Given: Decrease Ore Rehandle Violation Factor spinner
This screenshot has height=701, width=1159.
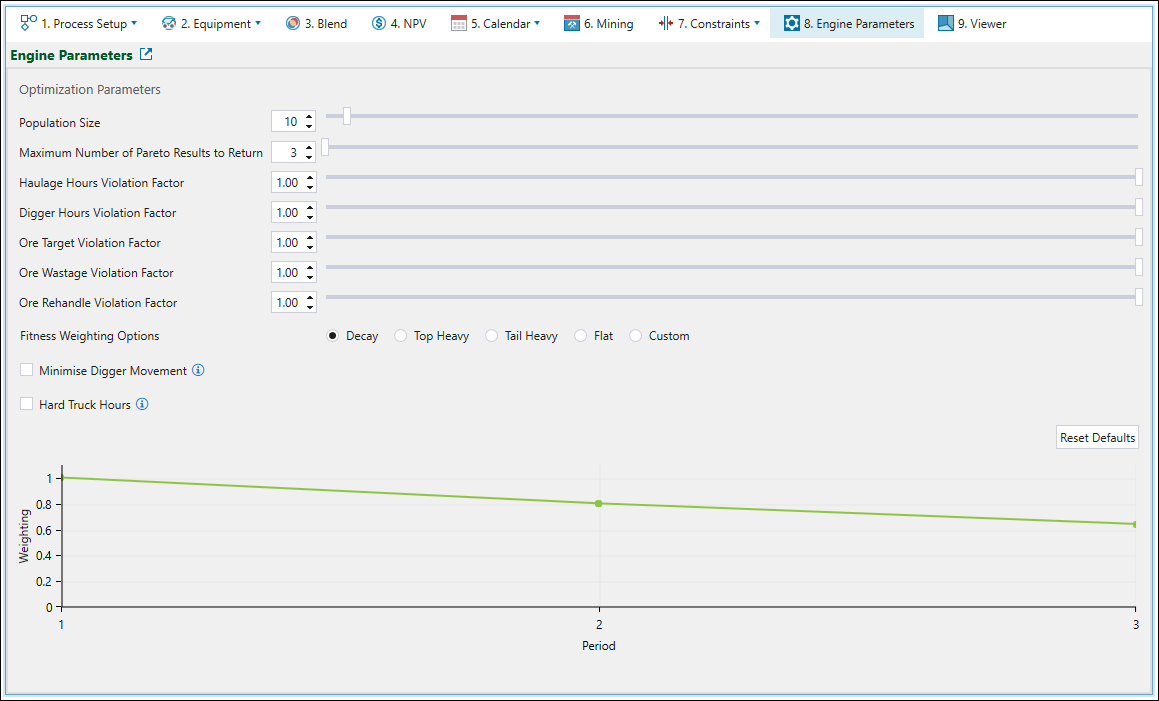Looking at the screenshot, I should [x=310, y=307].
